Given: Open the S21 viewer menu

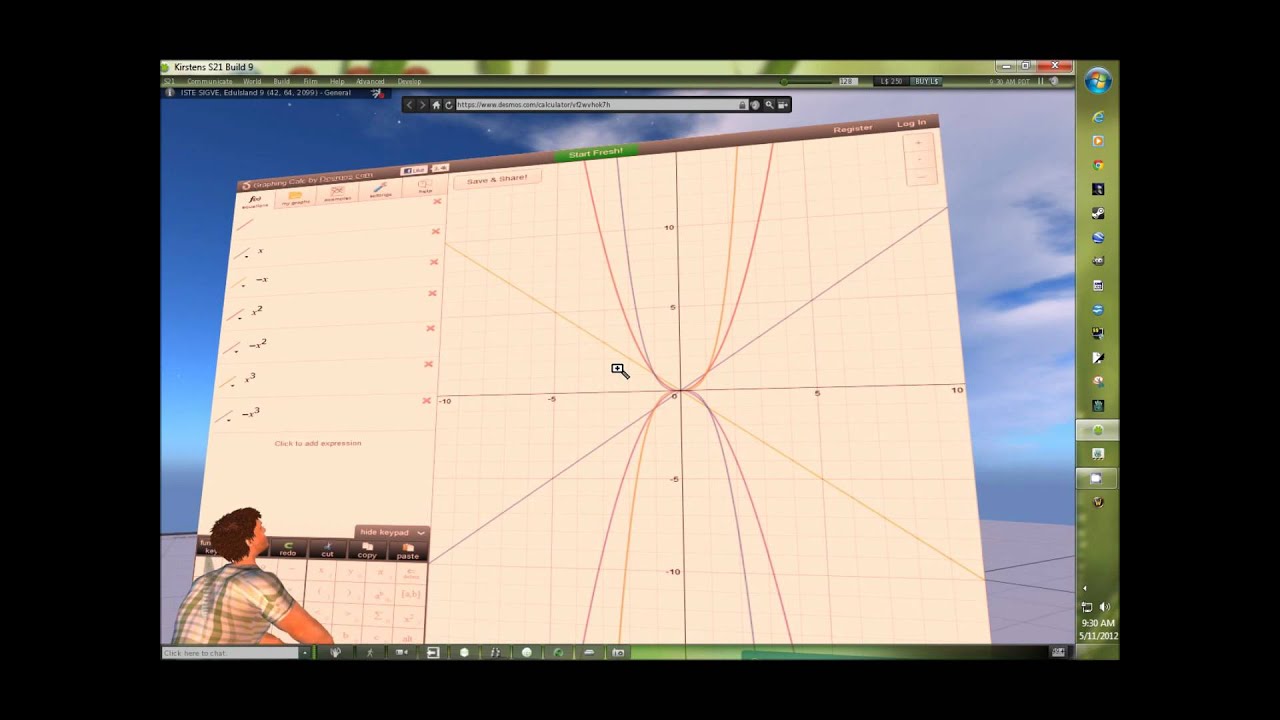Looking at the screenshot, I should click(x=168, y=81).
